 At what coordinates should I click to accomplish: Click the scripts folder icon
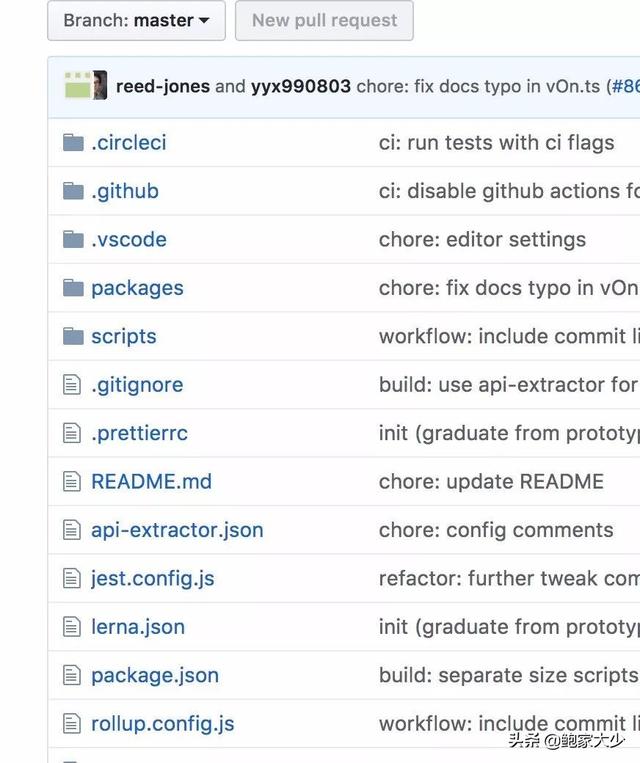[x=73, y=336]
